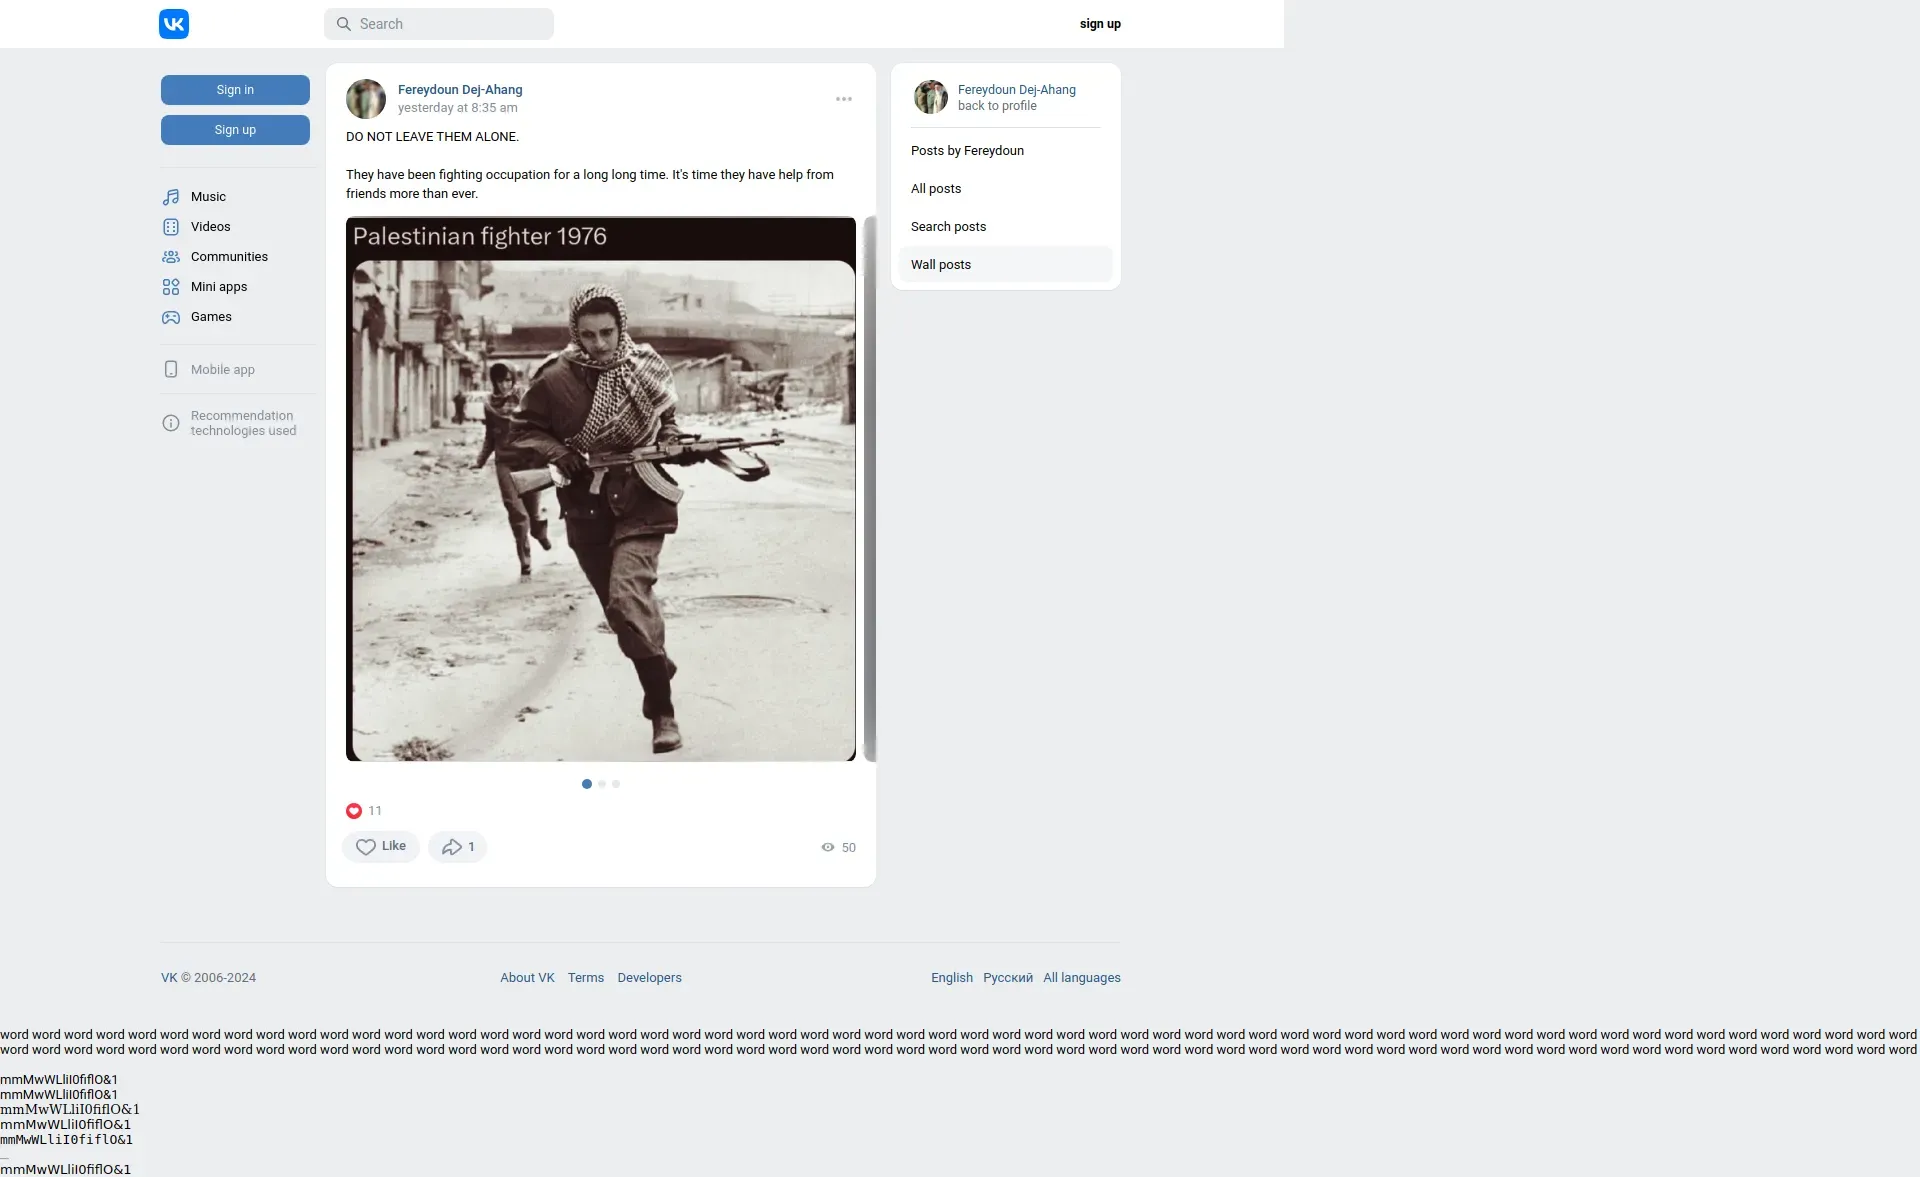The image size is (1920, 1177).
Task: Toggle Like on the post
Action: point(381,847)
